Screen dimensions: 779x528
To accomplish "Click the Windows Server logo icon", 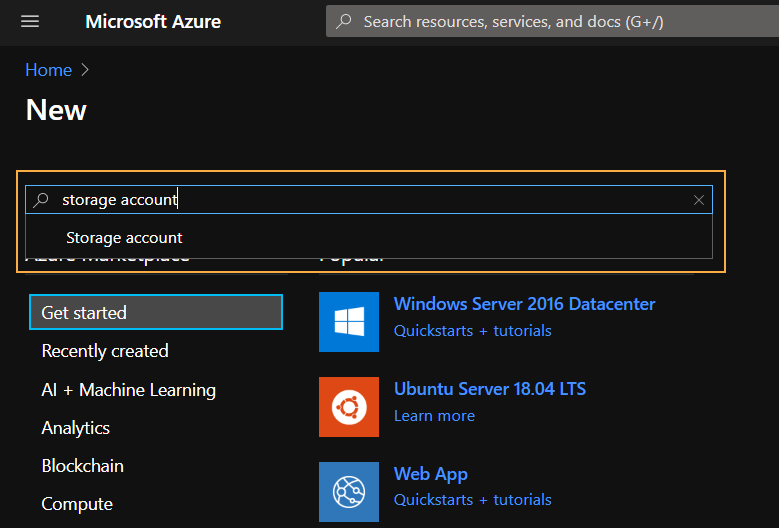I will (x=349, y=322).
